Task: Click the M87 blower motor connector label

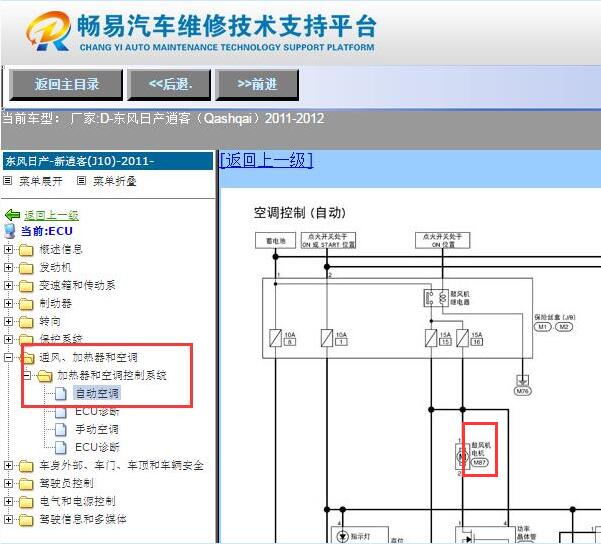Action: [x=479, y=462]
